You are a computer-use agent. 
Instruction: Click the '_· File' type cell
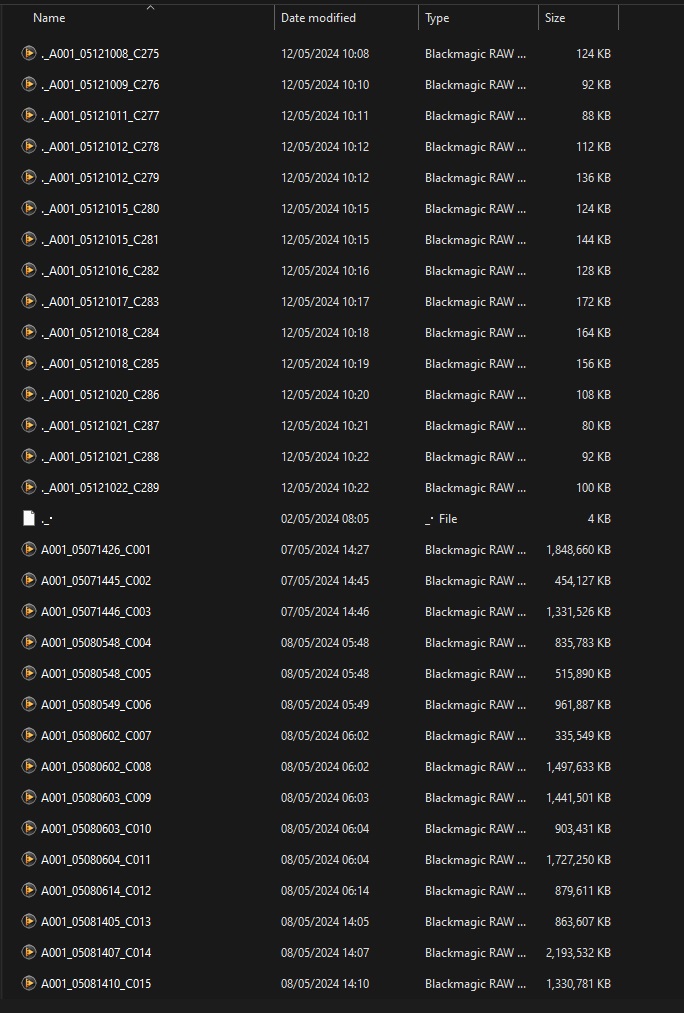click(441, 519)
